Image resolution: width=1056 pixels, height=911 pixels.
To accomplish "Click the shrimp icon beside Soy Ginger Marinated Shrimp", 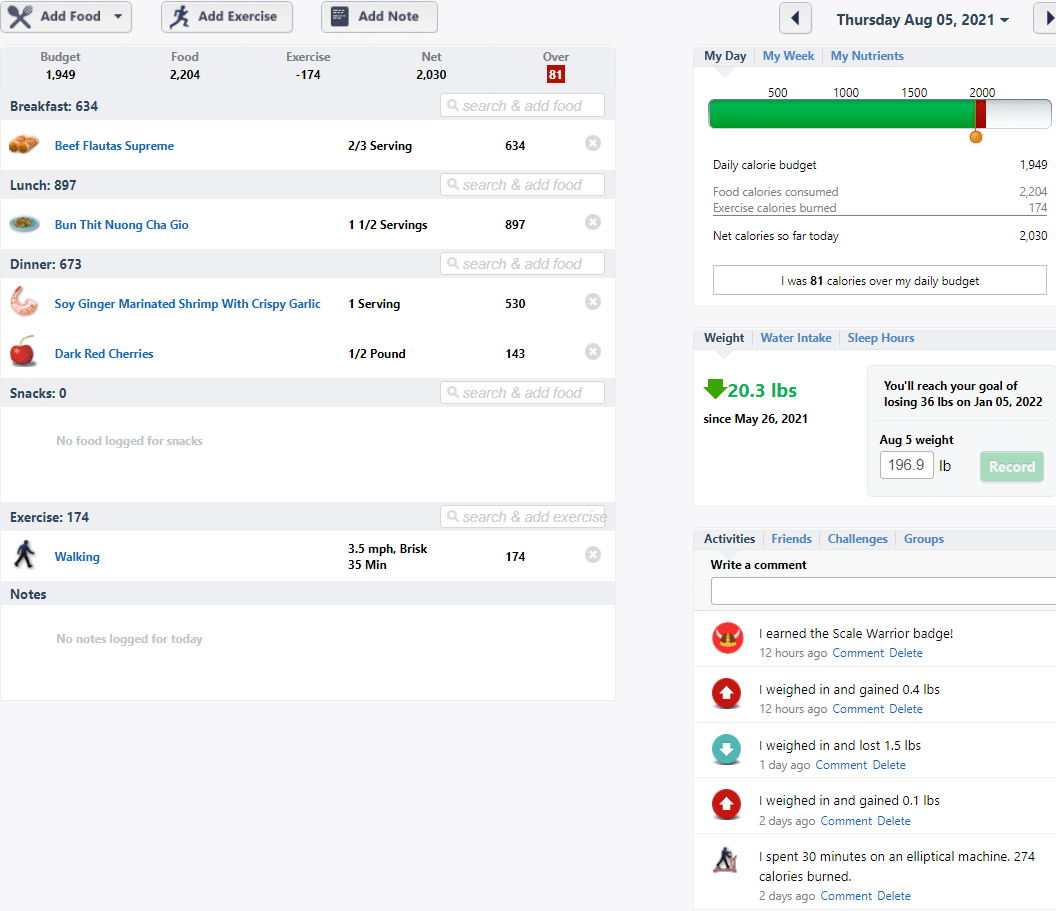I will click(x=24, y=302).
